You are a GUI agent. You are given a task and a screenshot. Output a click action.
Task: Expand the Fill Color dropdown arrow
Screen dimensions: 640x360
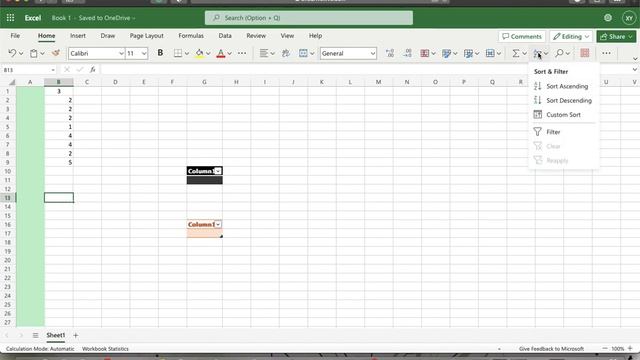point(208,53)
